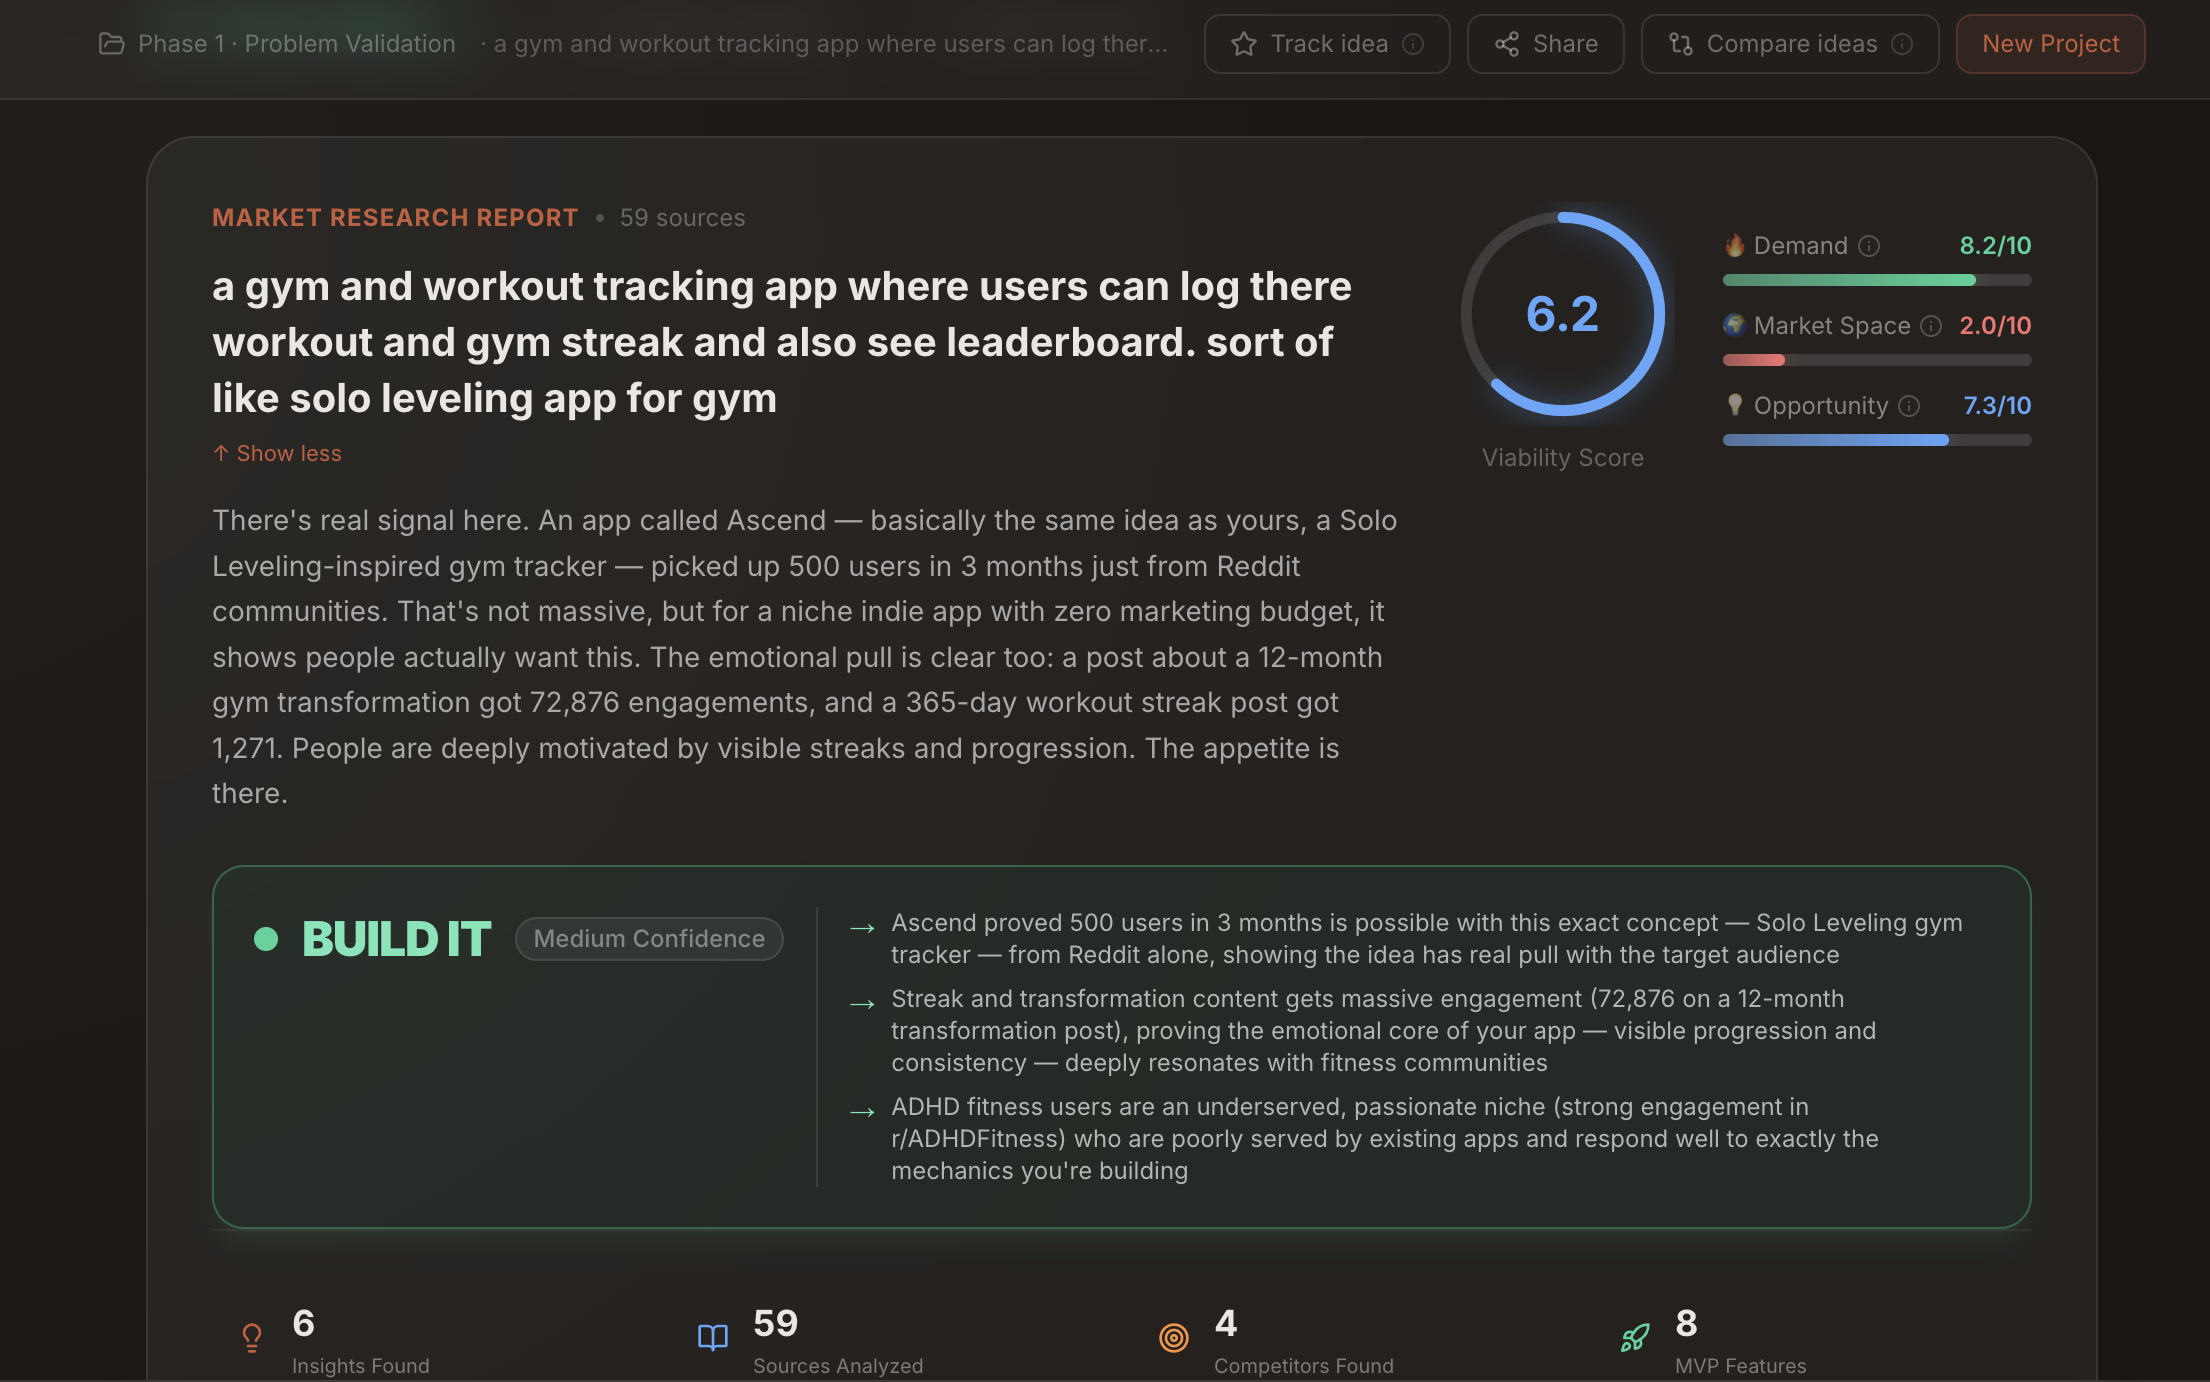Viewport: 2210px width, 1382px height.
Task: Click the flame icon beside Demand
Action: point(1735,246)
